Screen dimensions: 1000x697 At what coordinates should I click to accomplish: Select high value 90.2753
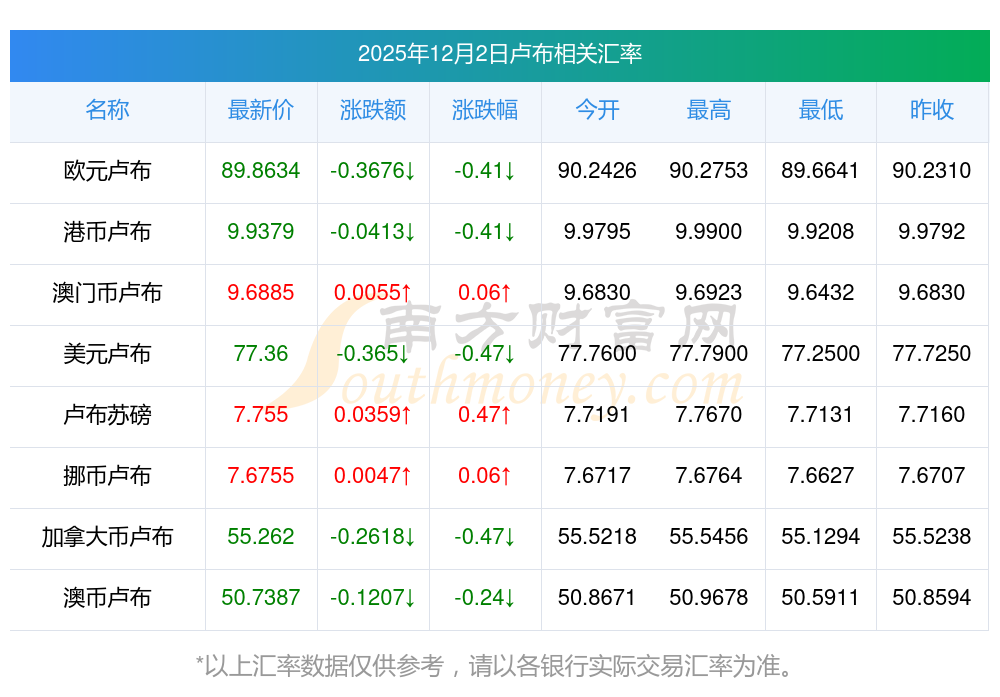[709, 171]
